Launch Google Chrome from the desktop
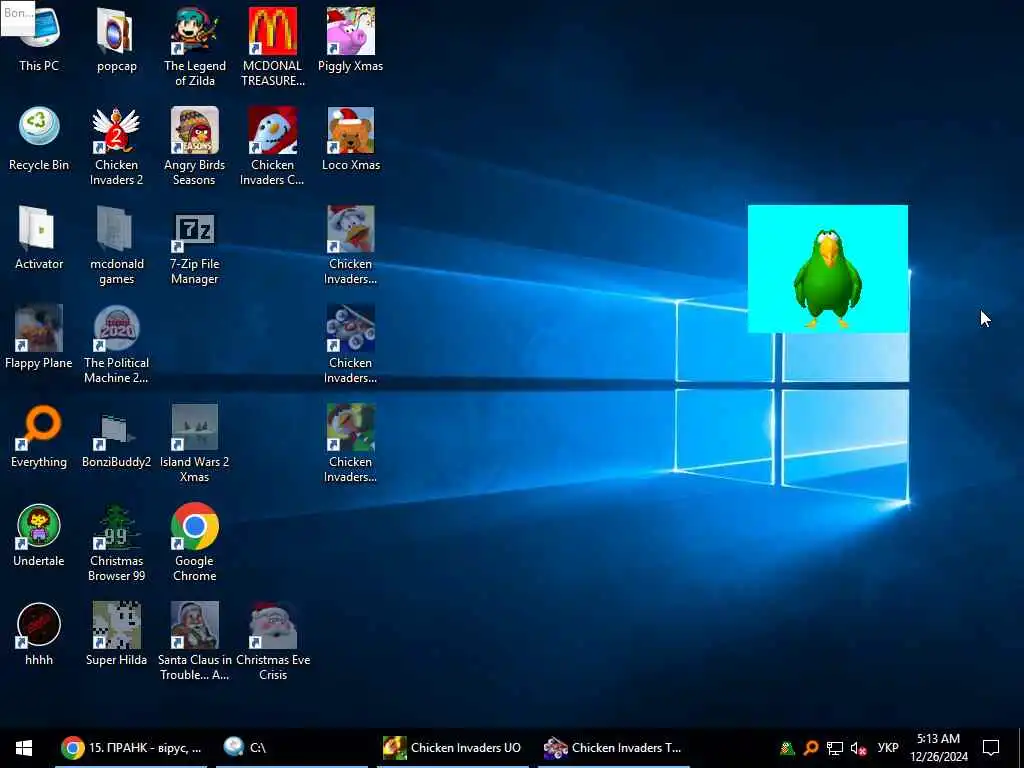The height and width of the screenshot is (768, 1024). [195, 542]
